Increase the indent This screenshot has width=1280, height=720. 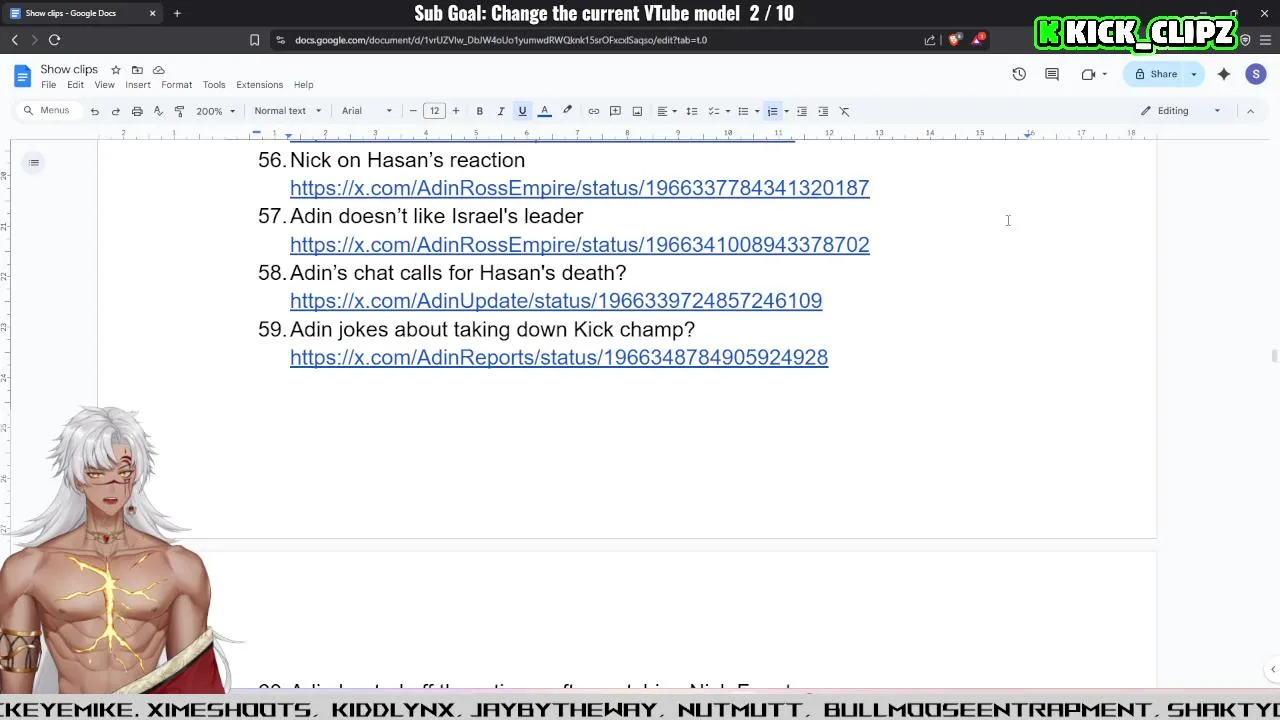pyautogui.click(x=823, y=111)
